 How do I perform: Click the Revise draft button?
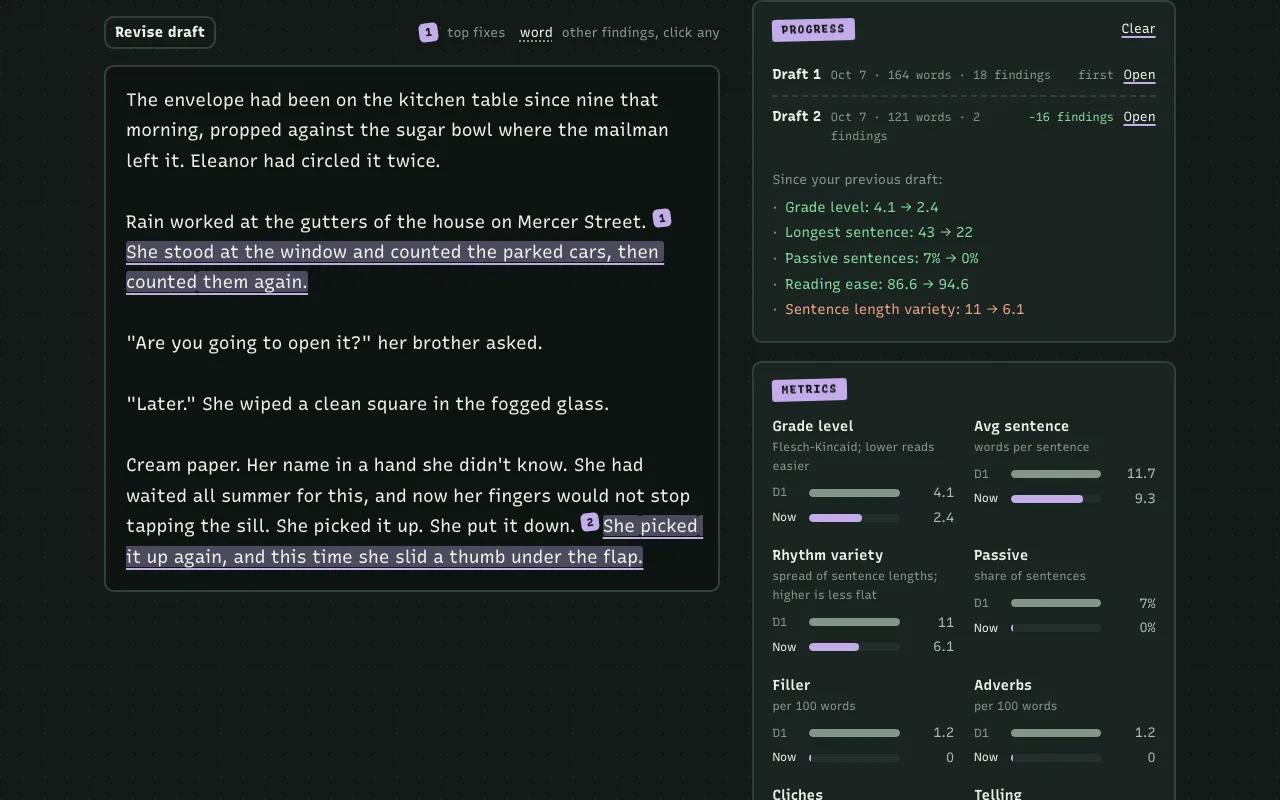coord(160,32)
